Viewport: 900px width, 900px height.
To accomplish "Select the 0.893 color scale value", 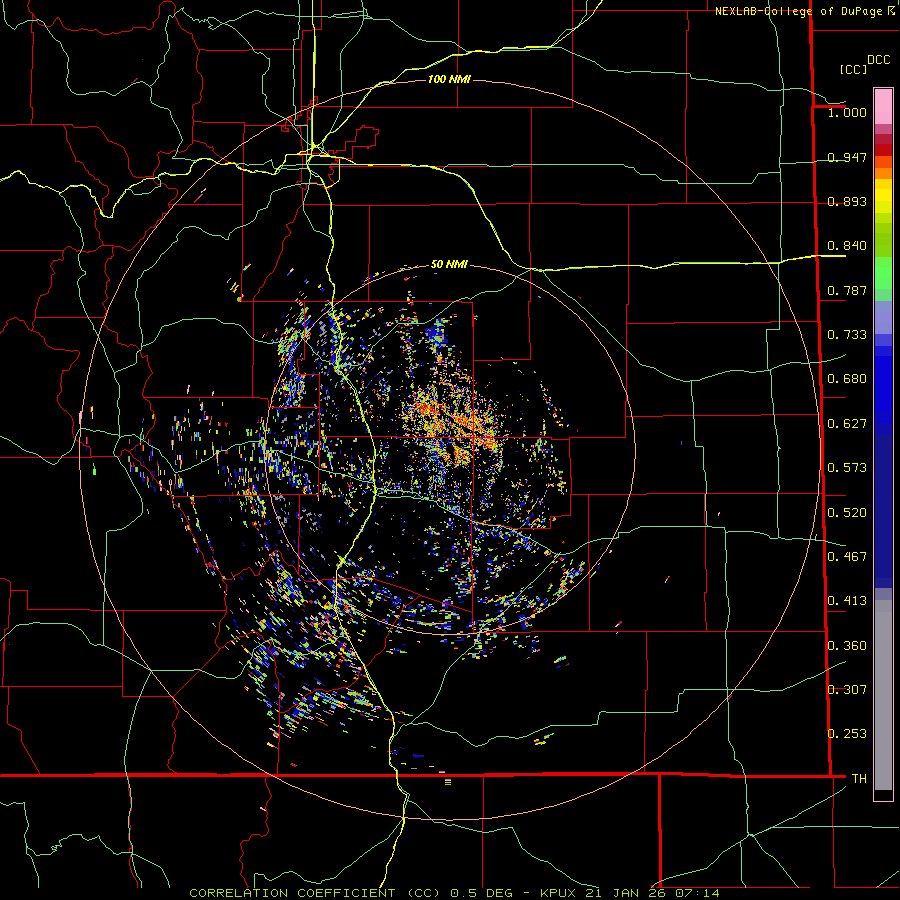I will [847, 201].
